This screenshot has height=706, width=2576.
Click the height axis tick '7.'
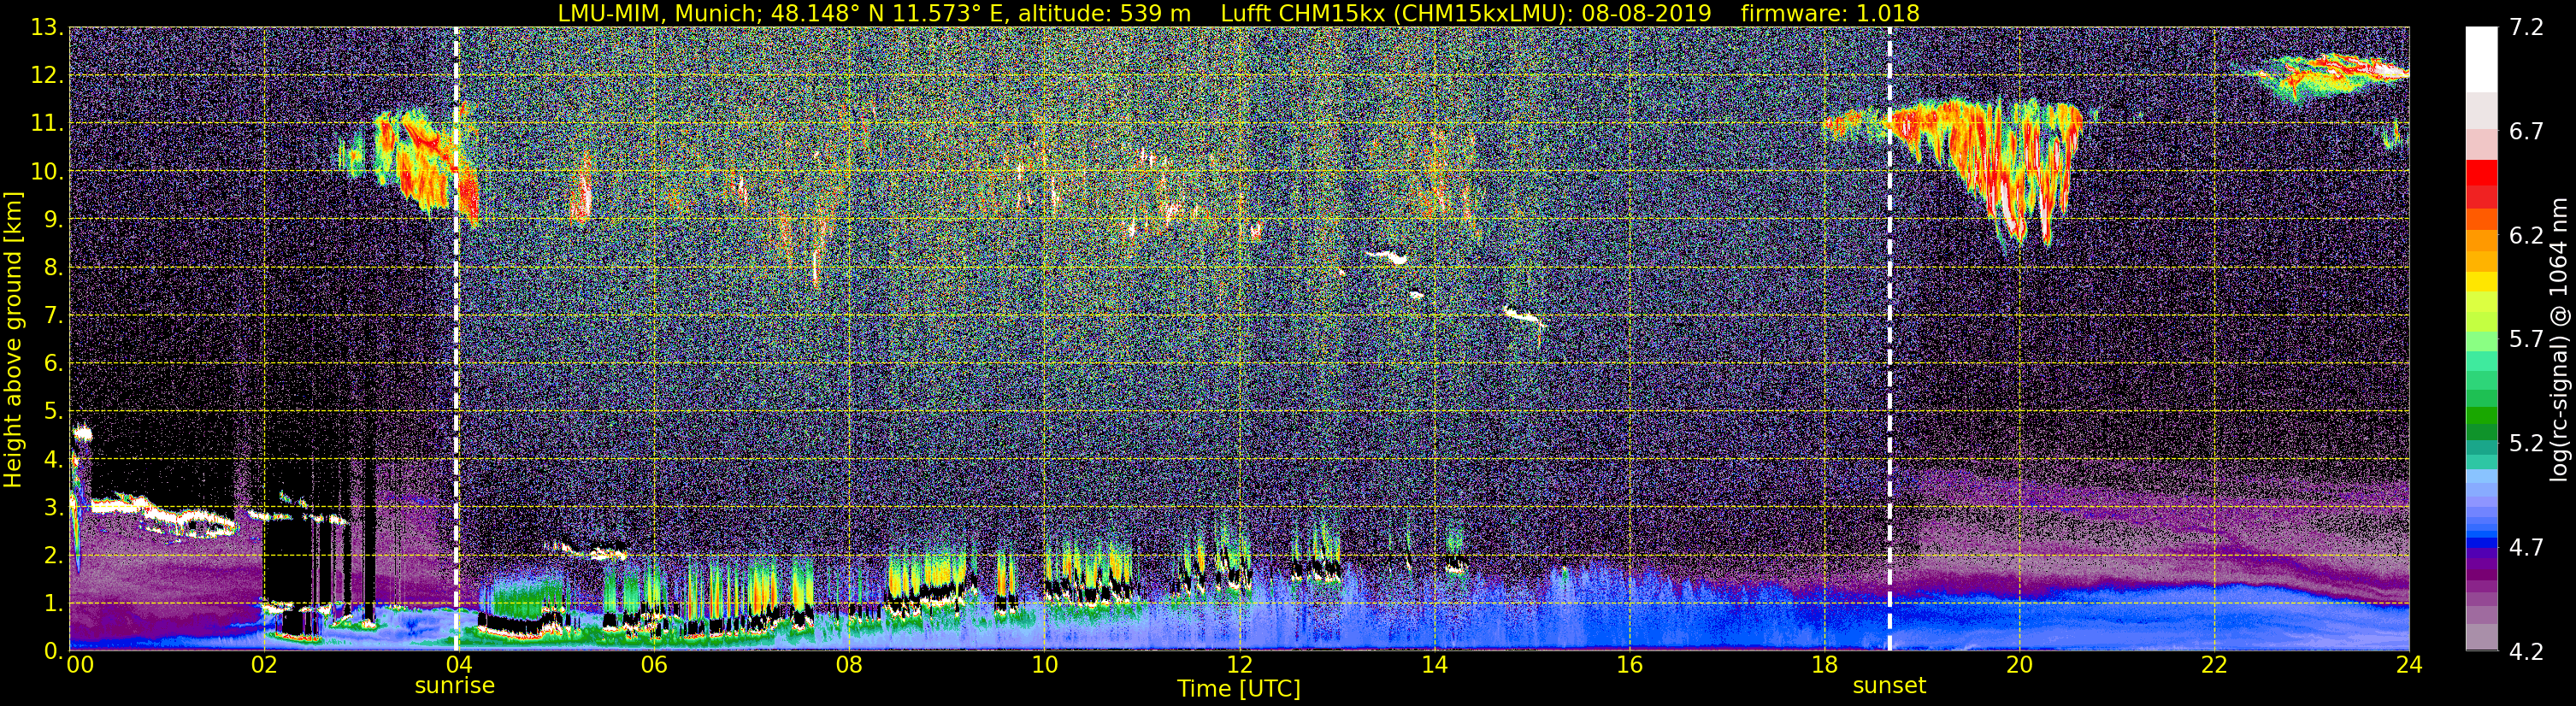click(x=53, y=316)
